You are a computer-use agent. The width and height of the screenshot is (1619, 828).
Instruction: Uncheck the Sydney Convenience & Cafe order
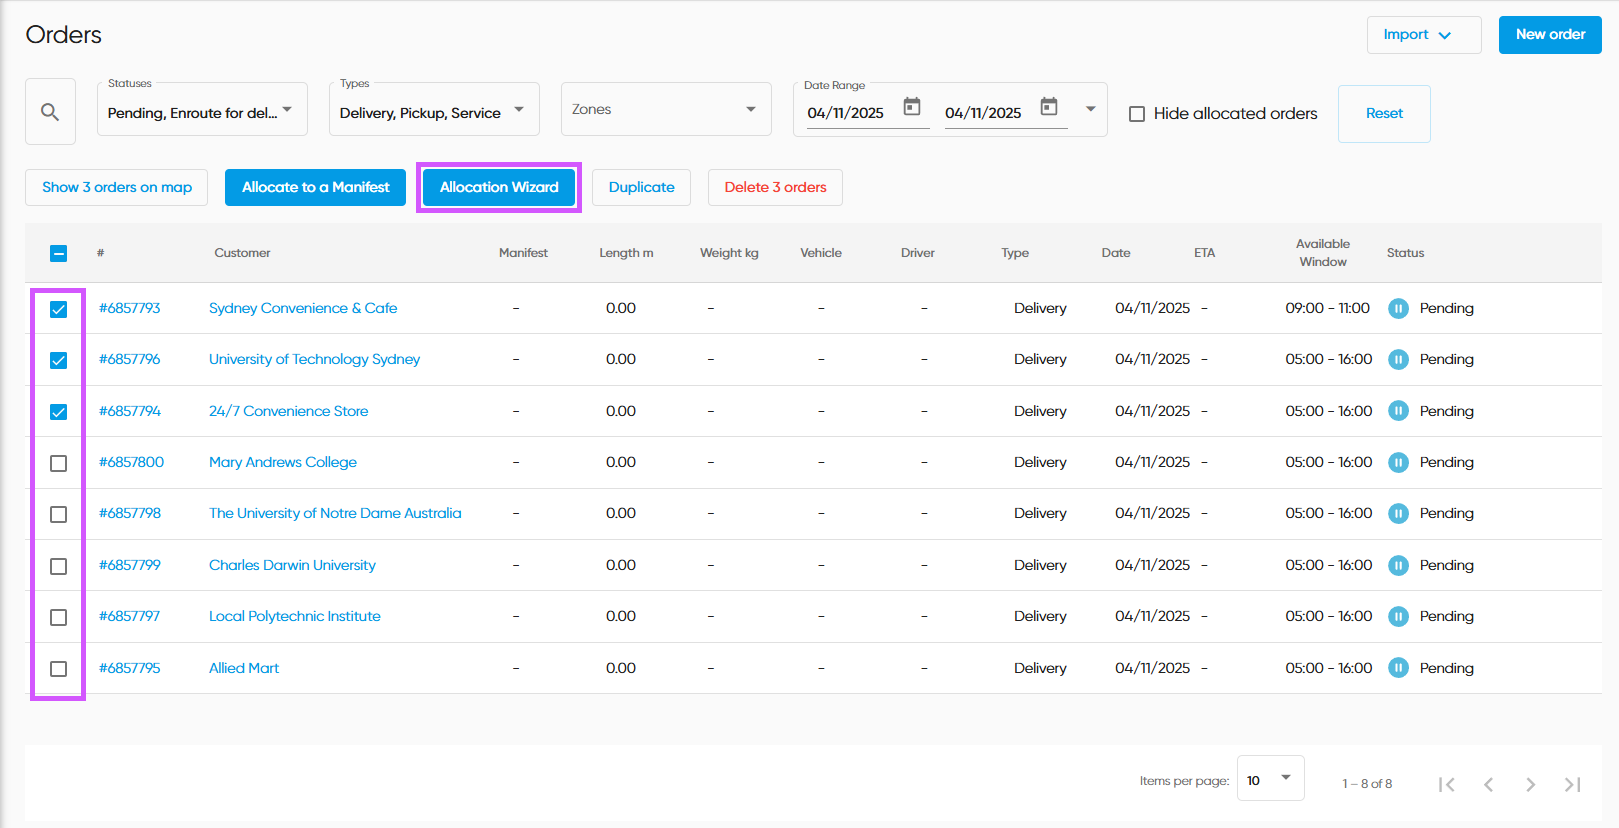pyautogui.click(x=59, y=309)
